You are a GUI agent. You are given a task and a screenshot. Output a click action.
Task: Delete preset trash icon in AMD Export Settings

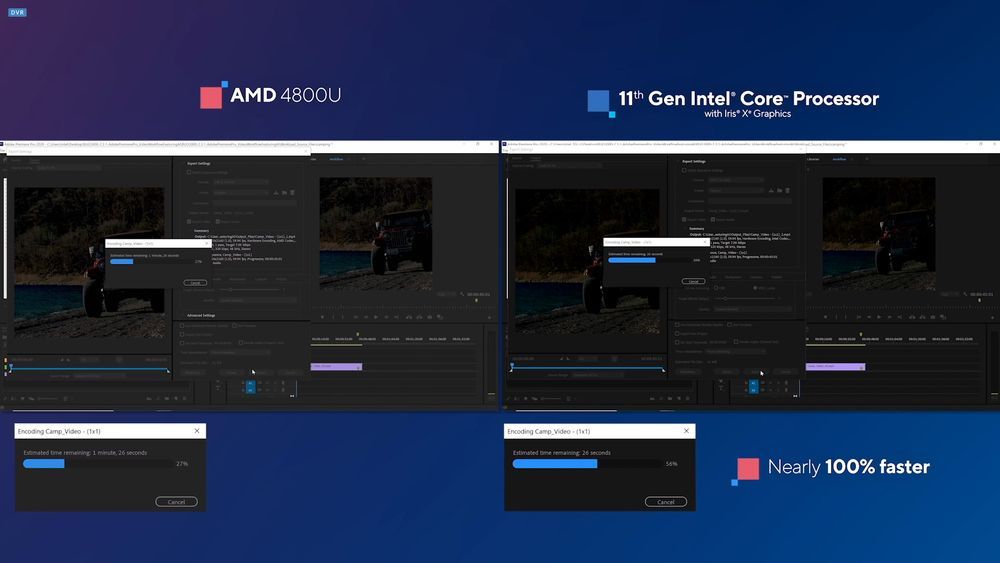pos(292,193)
